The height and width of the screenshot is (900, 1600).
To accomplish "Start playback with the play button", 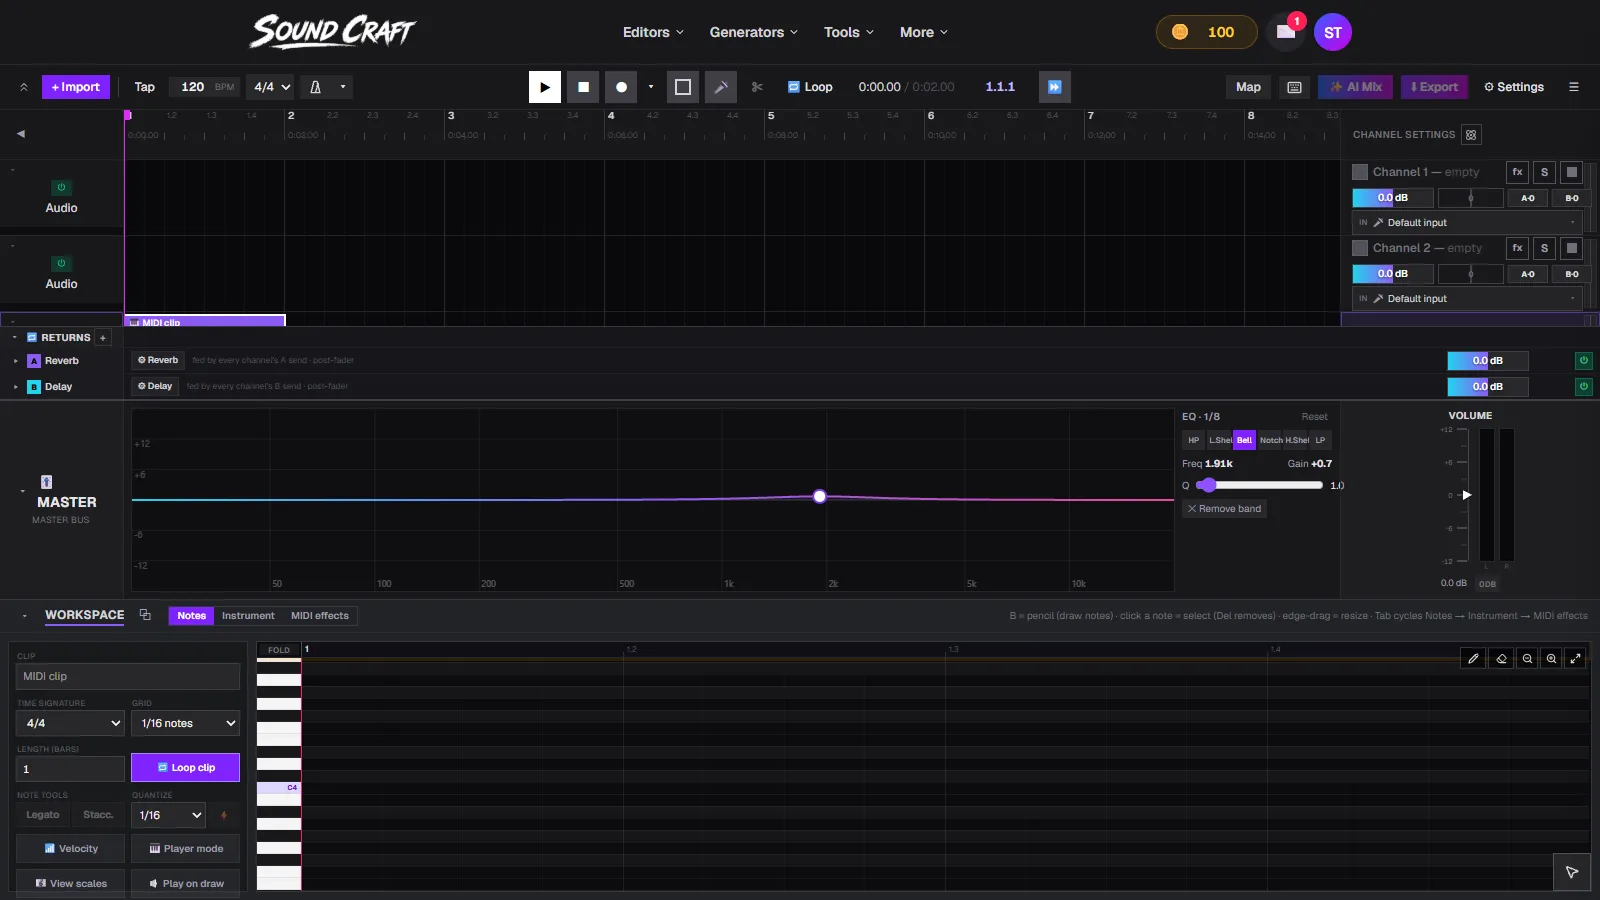I will [545, 87].
